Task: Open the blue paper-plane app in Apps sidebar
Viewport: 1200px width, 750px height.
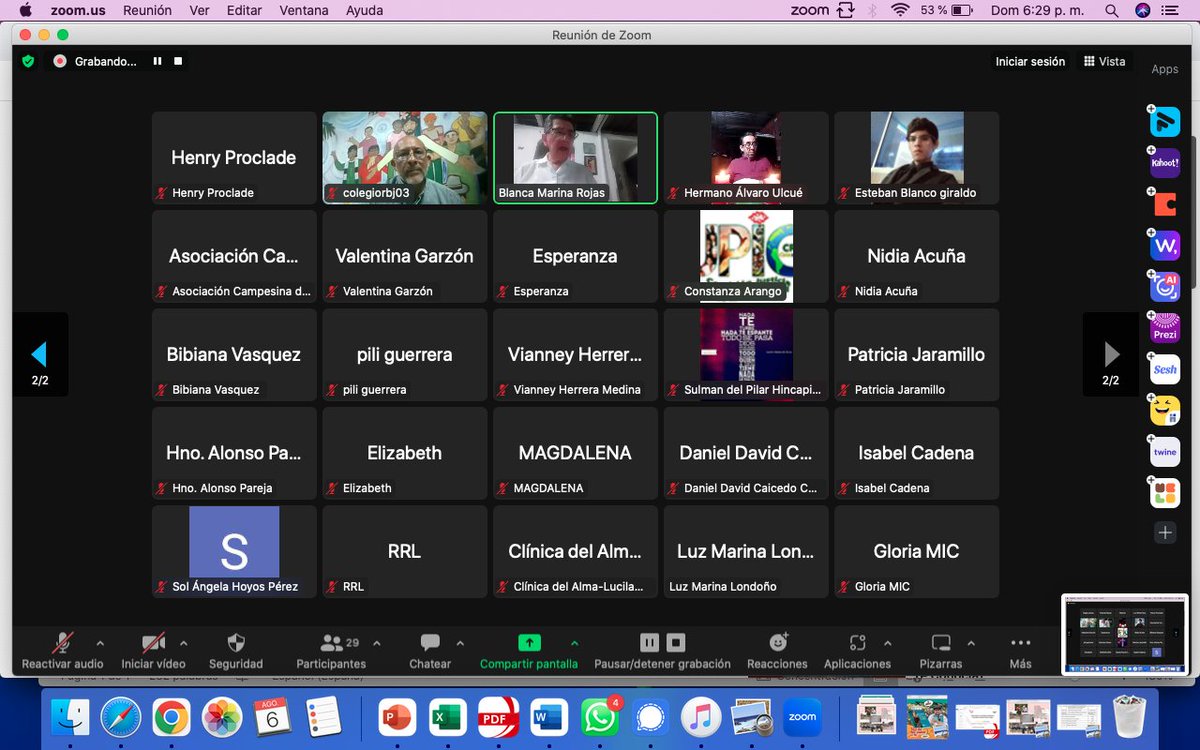Action: (1165, 121)
